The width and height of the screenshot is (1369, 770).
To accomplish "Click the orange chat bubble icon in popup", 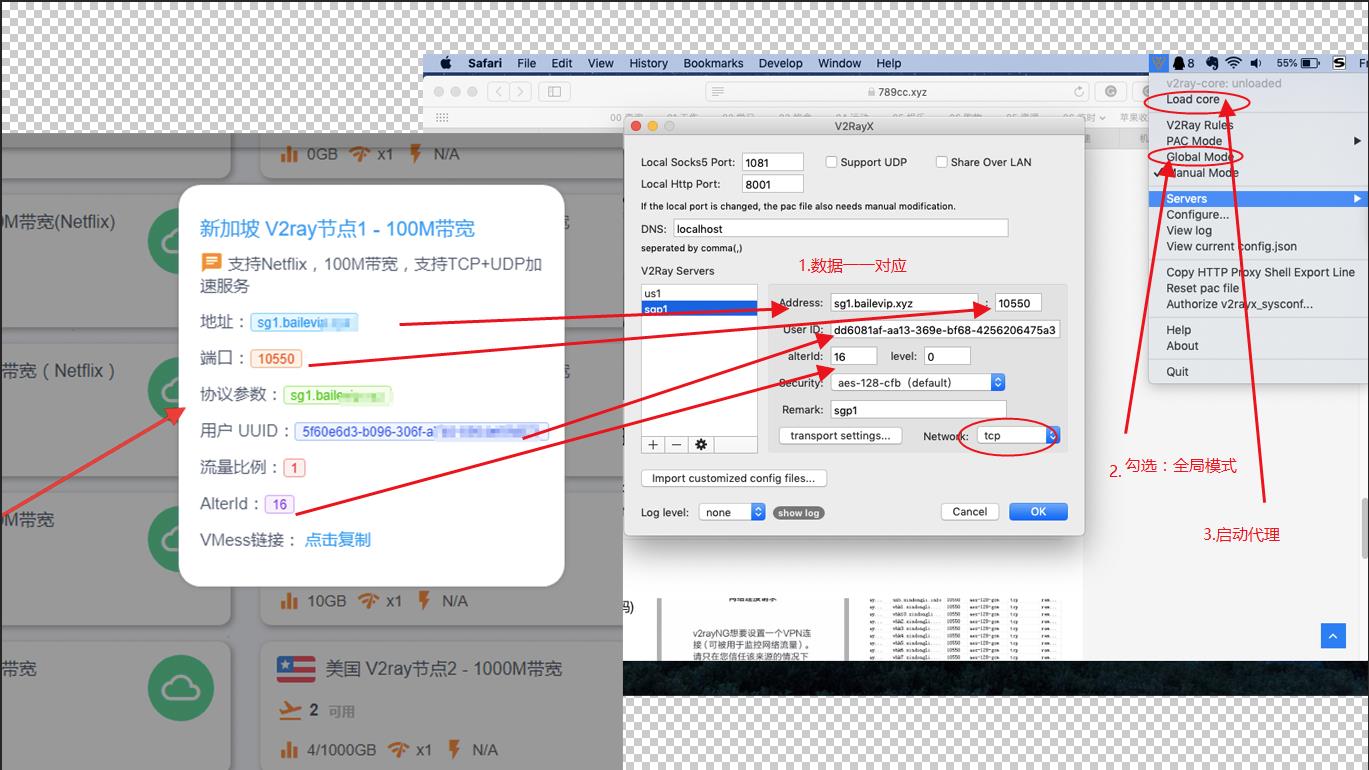I will 211,263.
